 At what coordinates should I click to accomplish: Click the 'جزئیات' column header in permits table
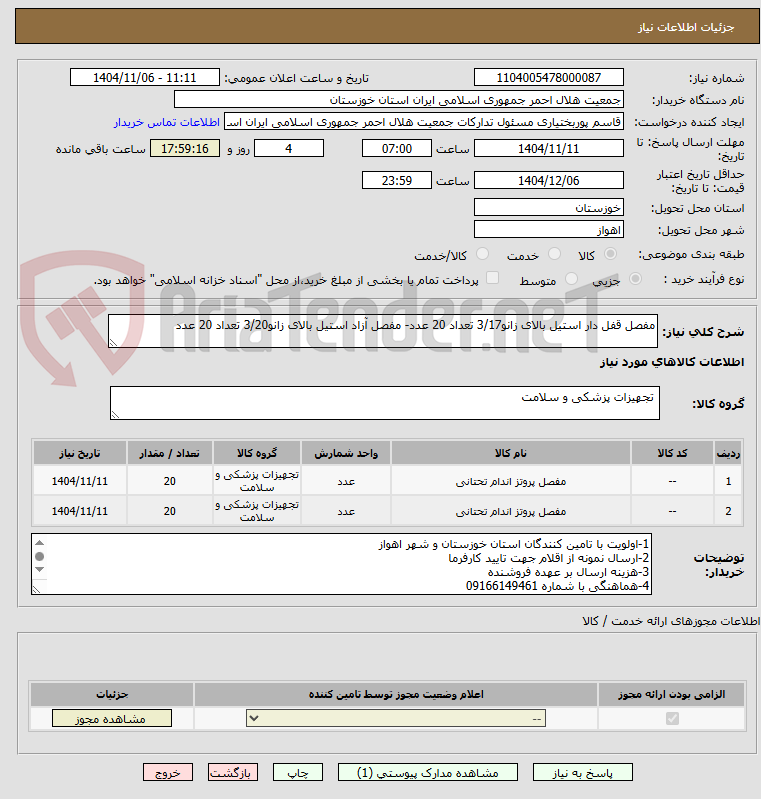(x=112, y=694)
